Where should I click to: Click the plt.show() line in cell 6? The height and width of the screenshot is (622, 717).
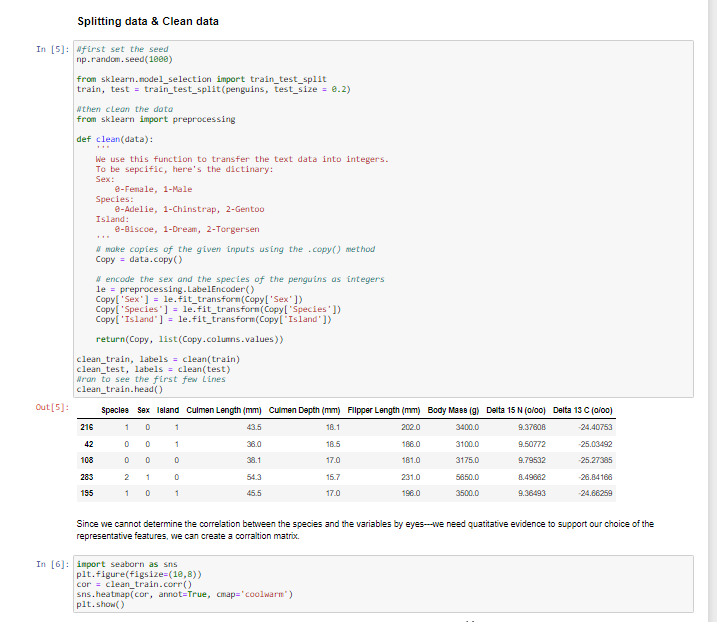(x=100, y=604)
